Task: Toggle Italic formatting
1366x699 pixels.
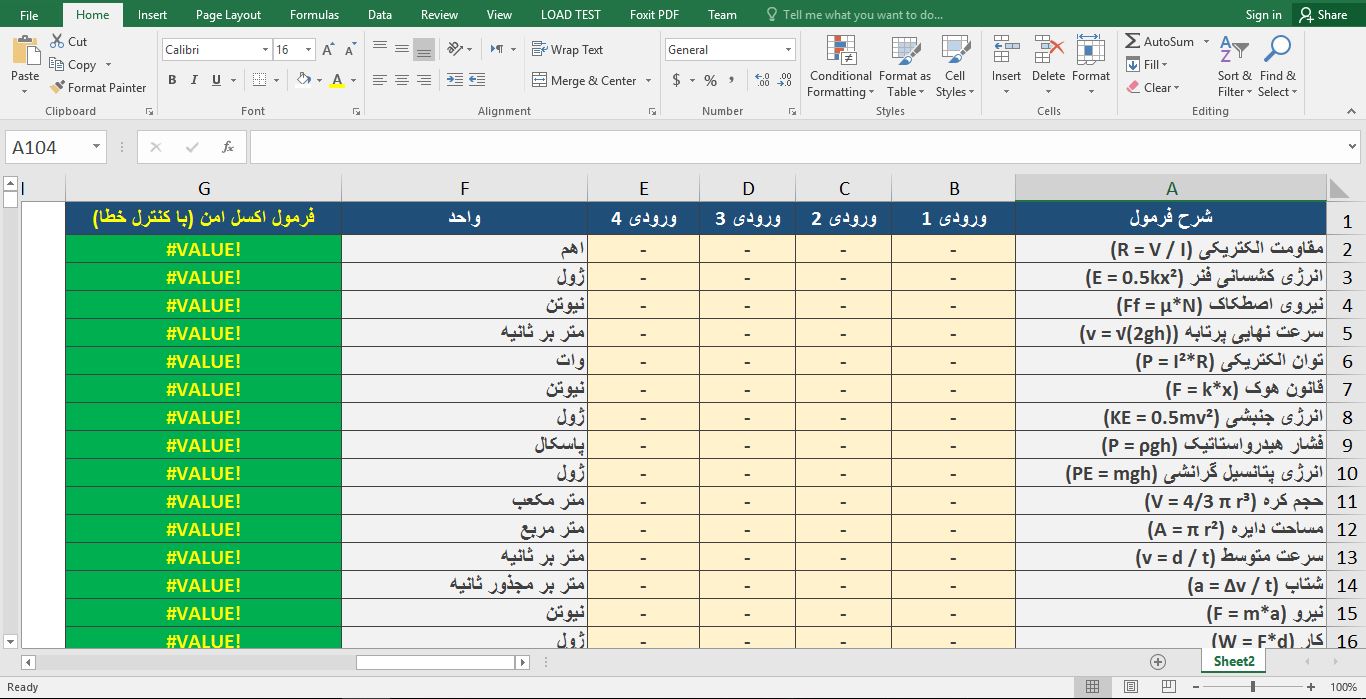Action: 196,80
